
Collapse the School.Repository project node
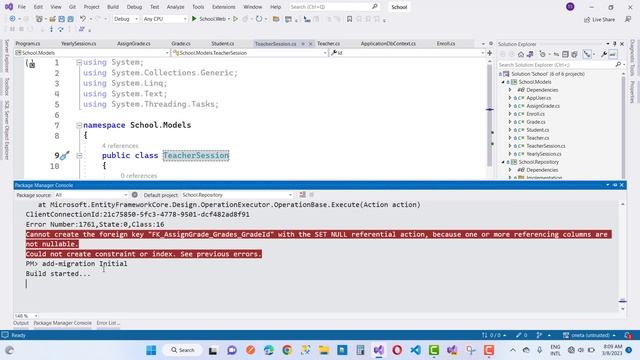503,162
